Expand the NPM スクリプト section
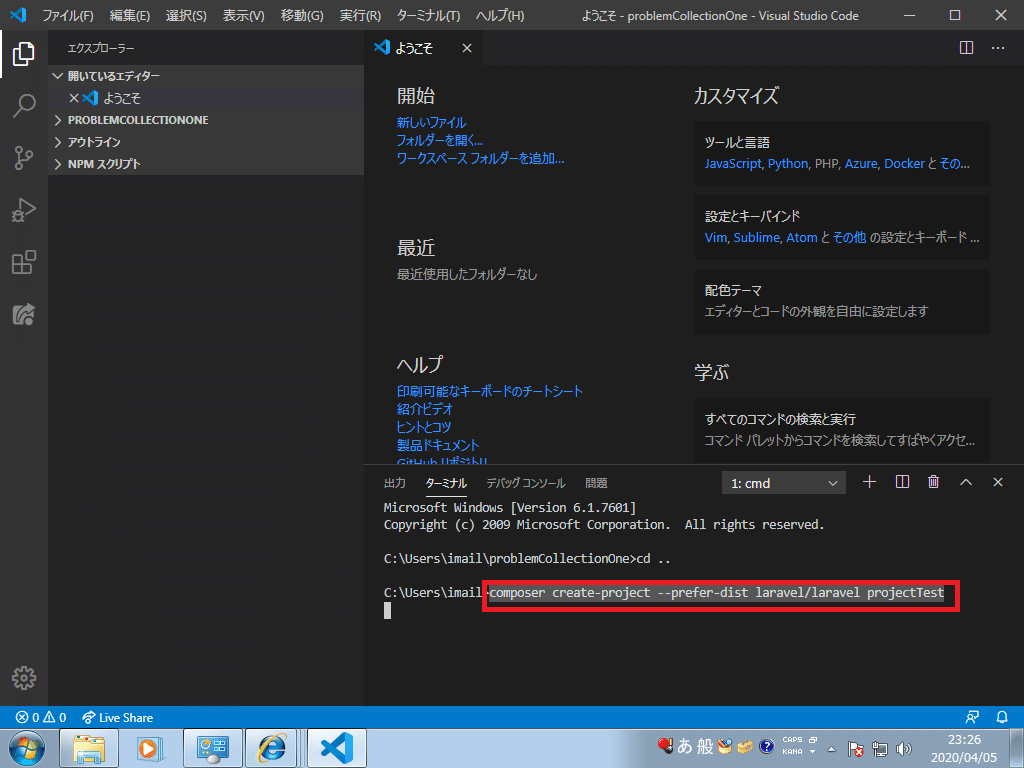Image resolution: width=1024 pixels, height=768 pixels. pos(206,163)
